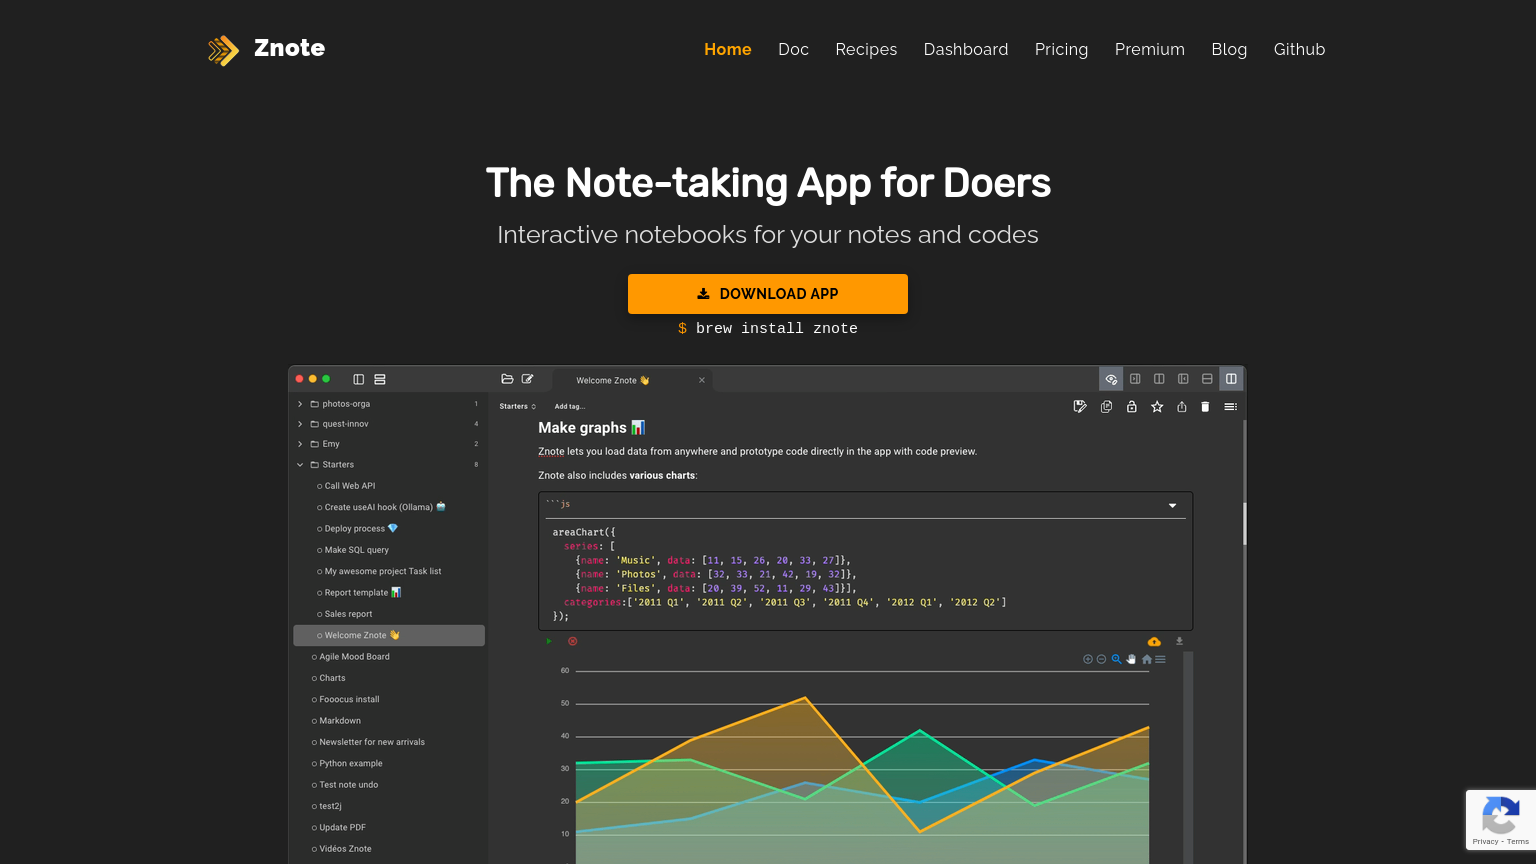Star the Welcome Znote note as favorite

[1157, 406]
